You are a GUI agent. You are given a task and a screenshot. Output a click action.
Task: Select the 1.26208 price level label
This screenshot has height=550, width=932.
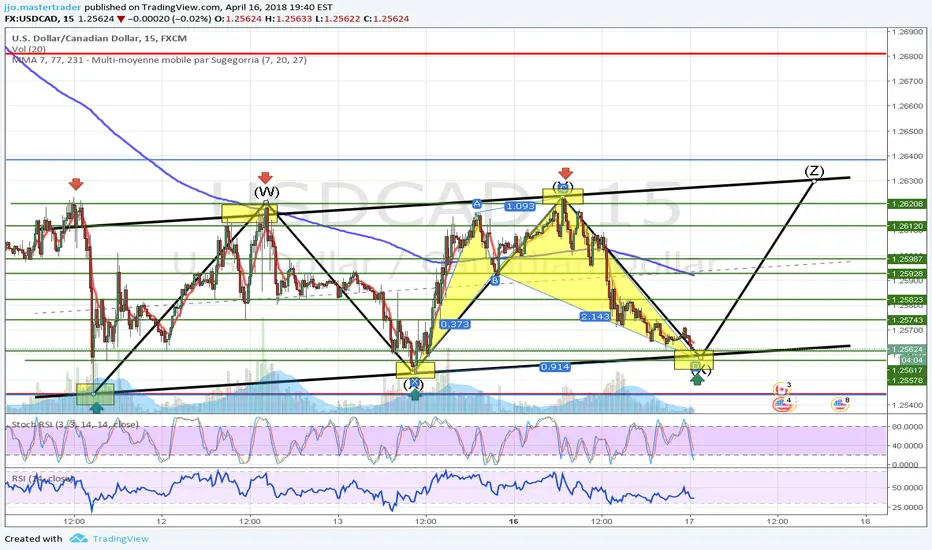point(906,203)
